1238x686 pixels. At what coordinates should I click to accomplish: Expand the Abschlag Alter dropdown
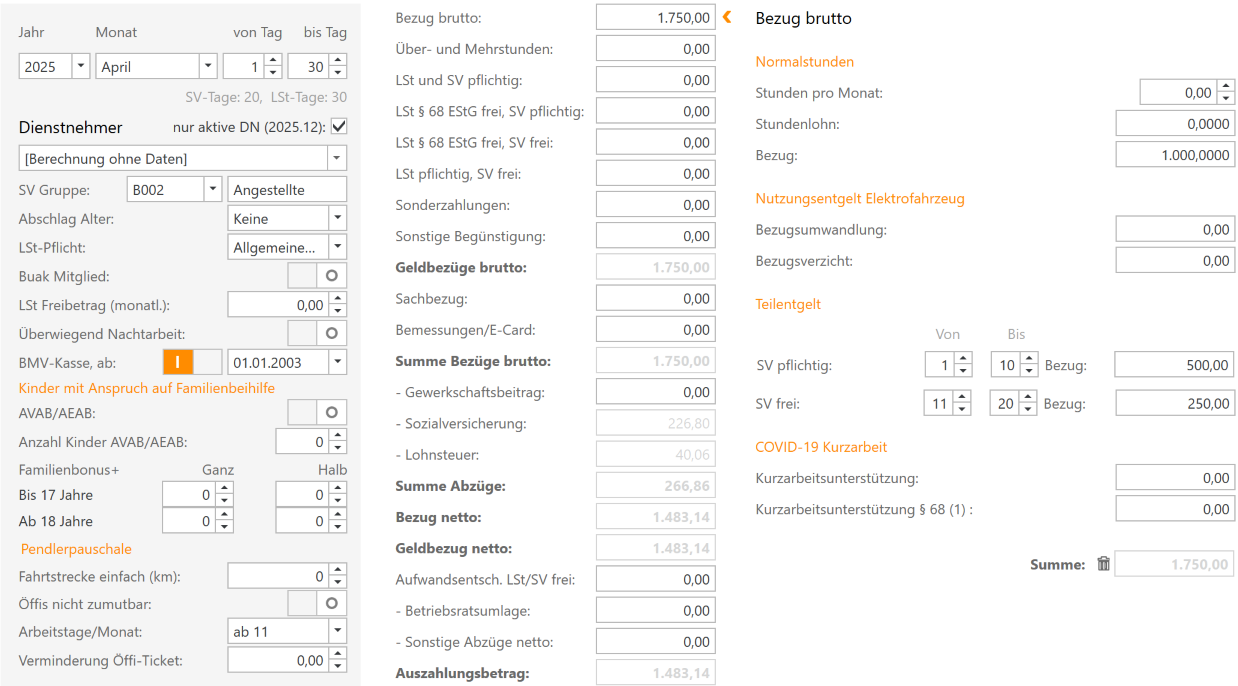pyautogui.click(x=338, y=218)
